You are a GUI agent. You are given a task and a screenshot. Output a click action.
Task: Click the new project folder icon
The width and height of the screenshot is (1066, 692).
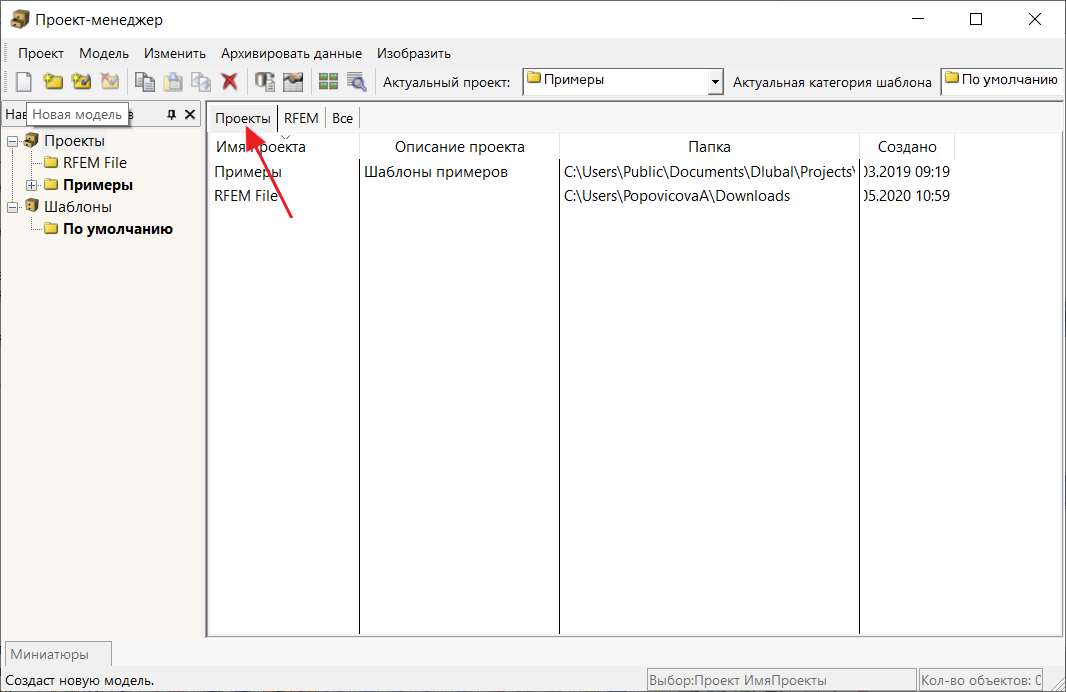pos(53,82)
